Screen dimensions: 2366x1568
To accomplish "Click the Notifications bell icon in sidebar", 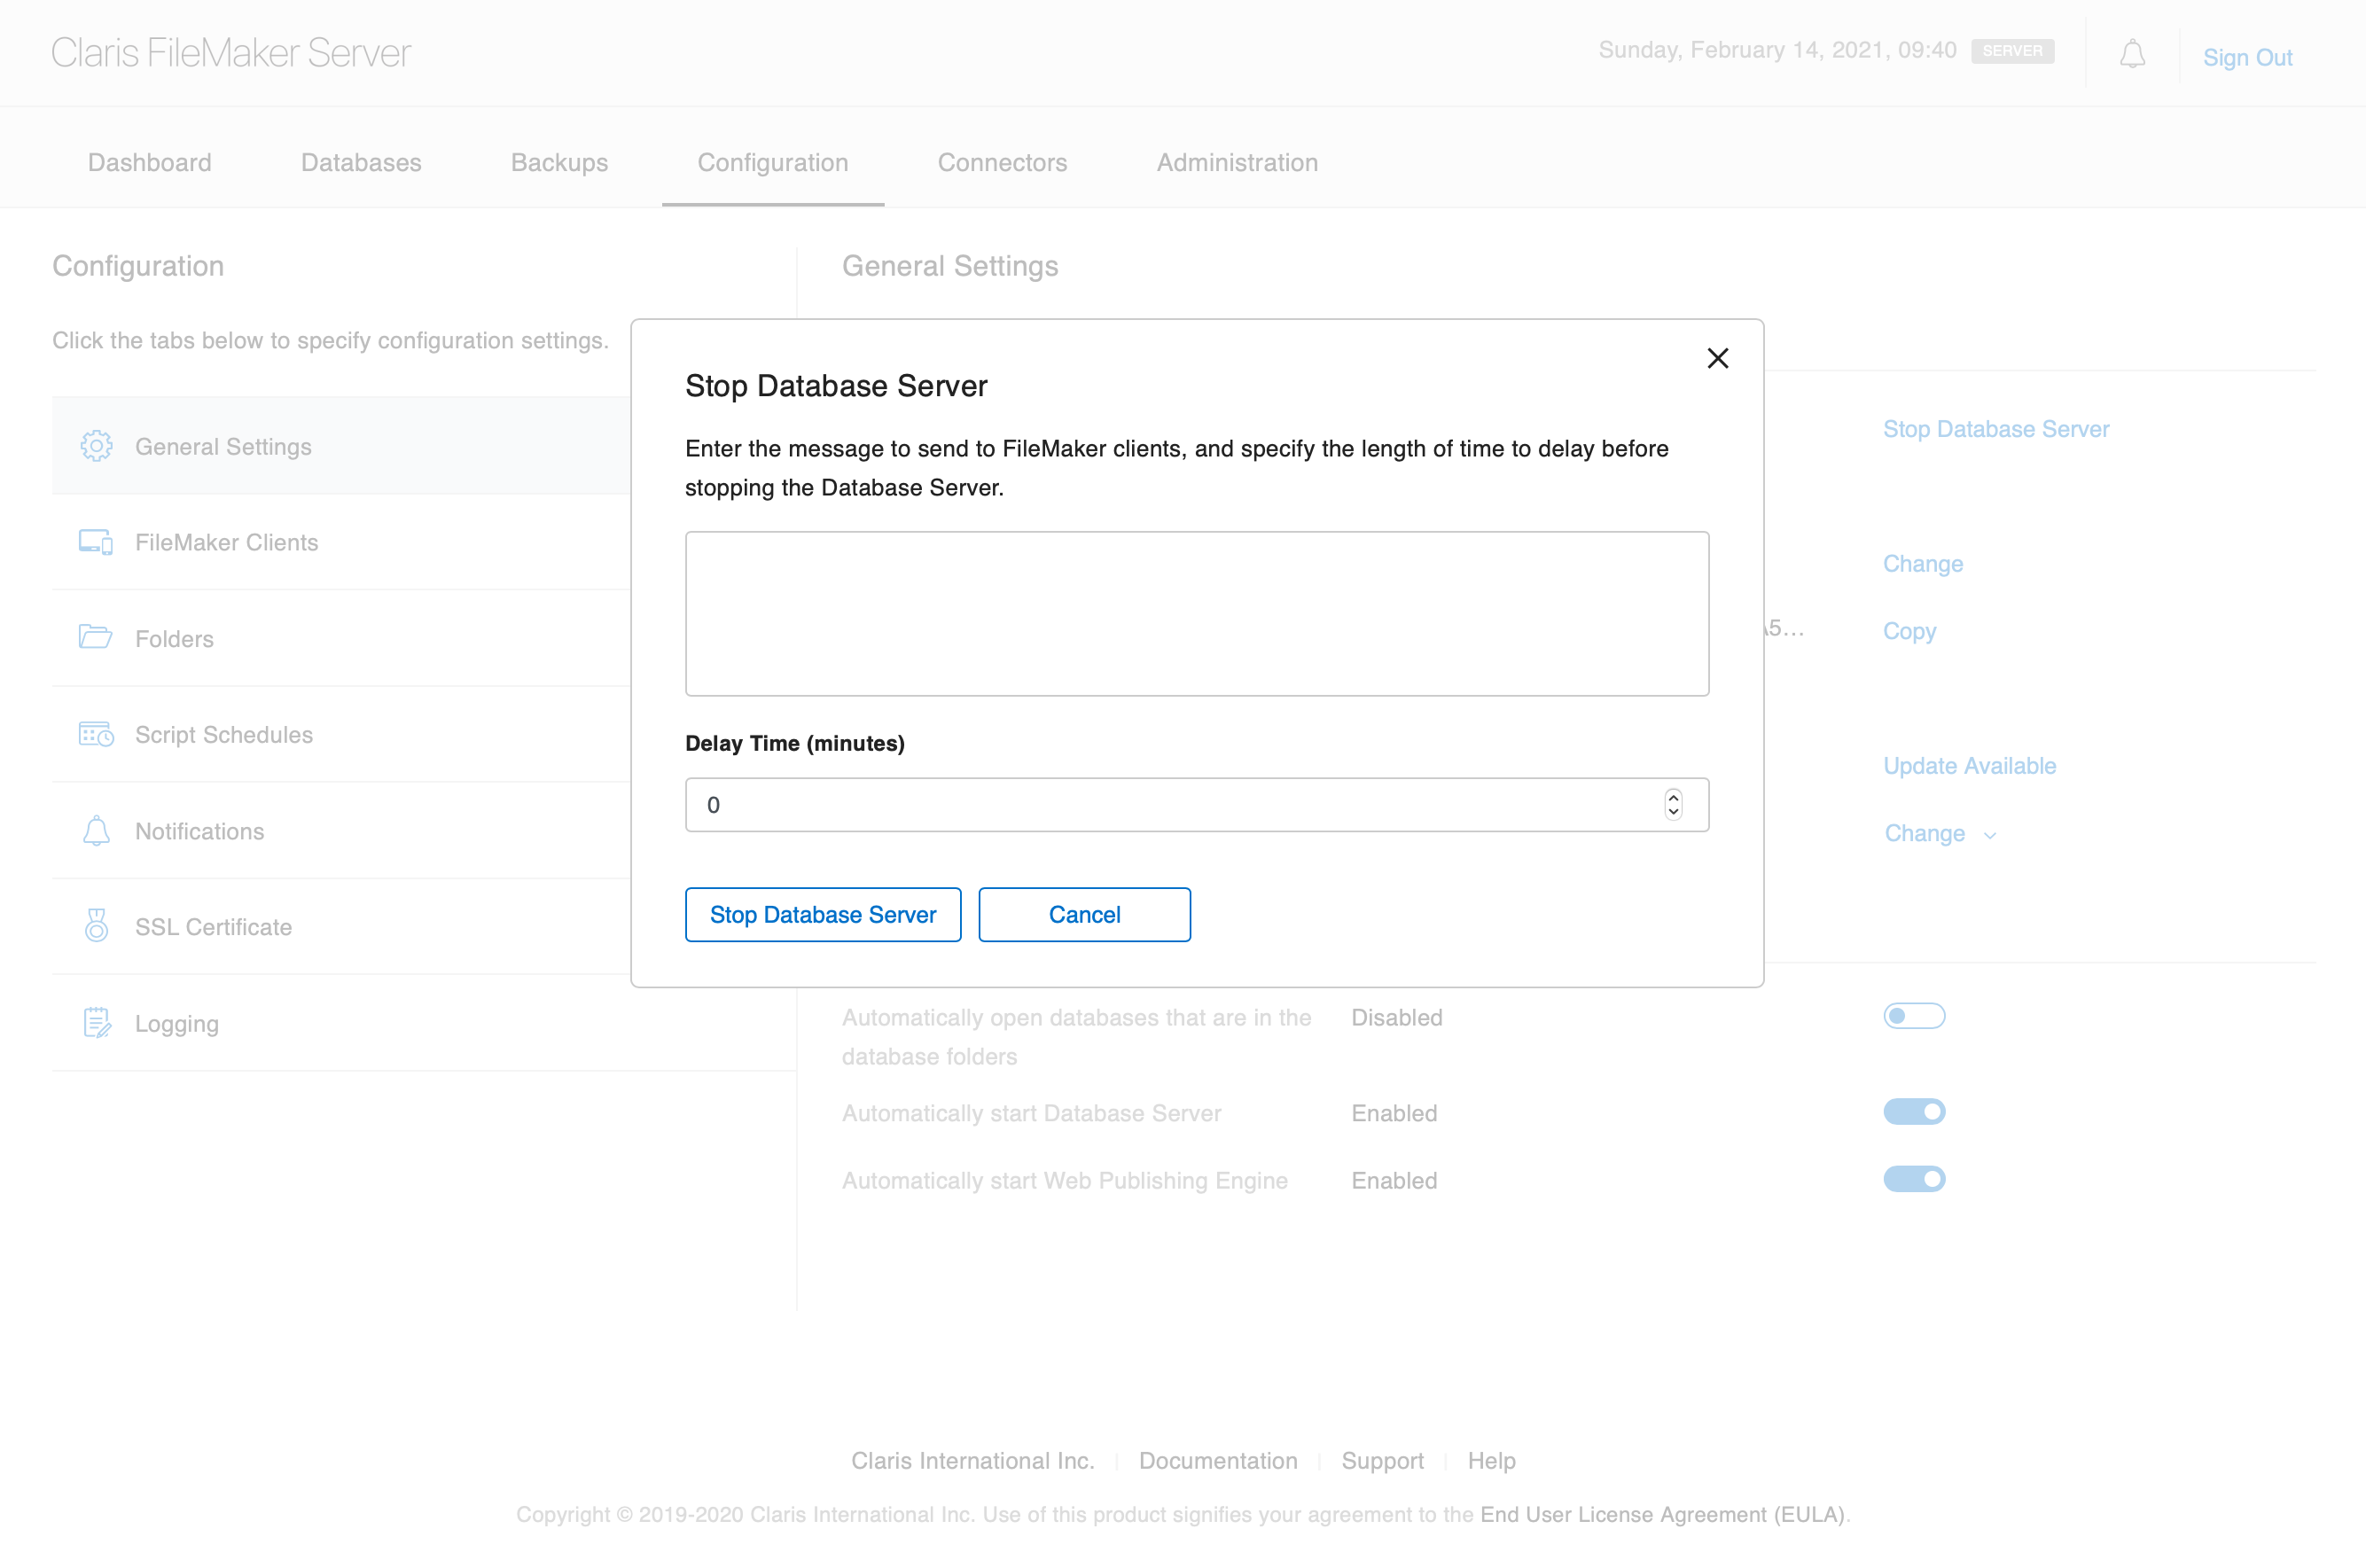I will point(96,830).
